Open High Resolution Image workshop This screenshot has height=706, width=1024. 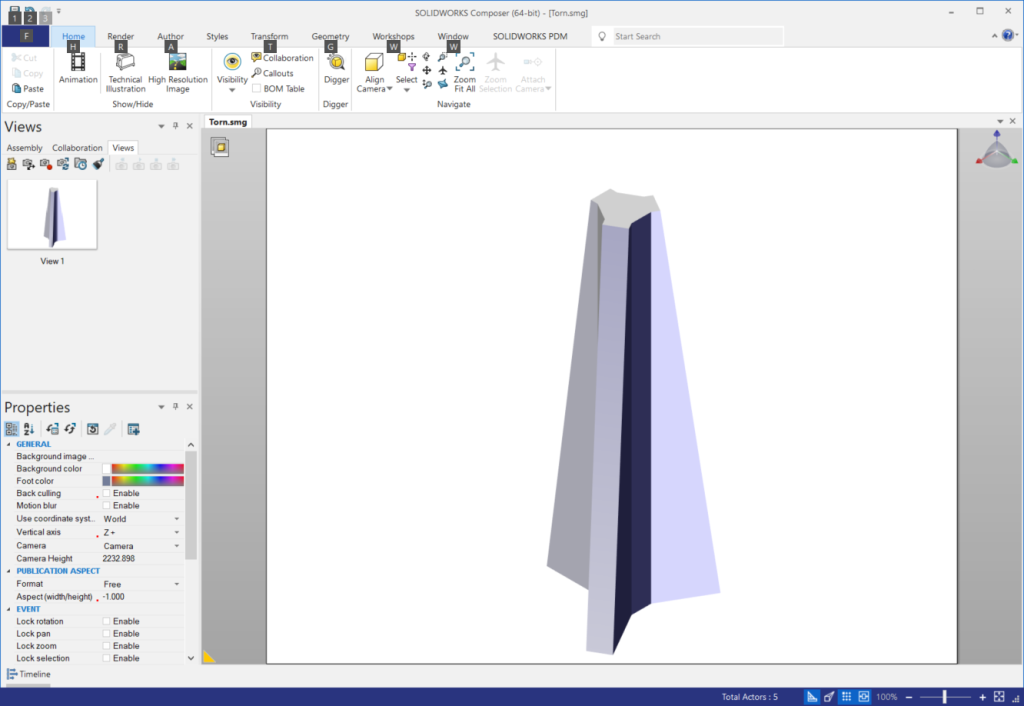[178, 70]
